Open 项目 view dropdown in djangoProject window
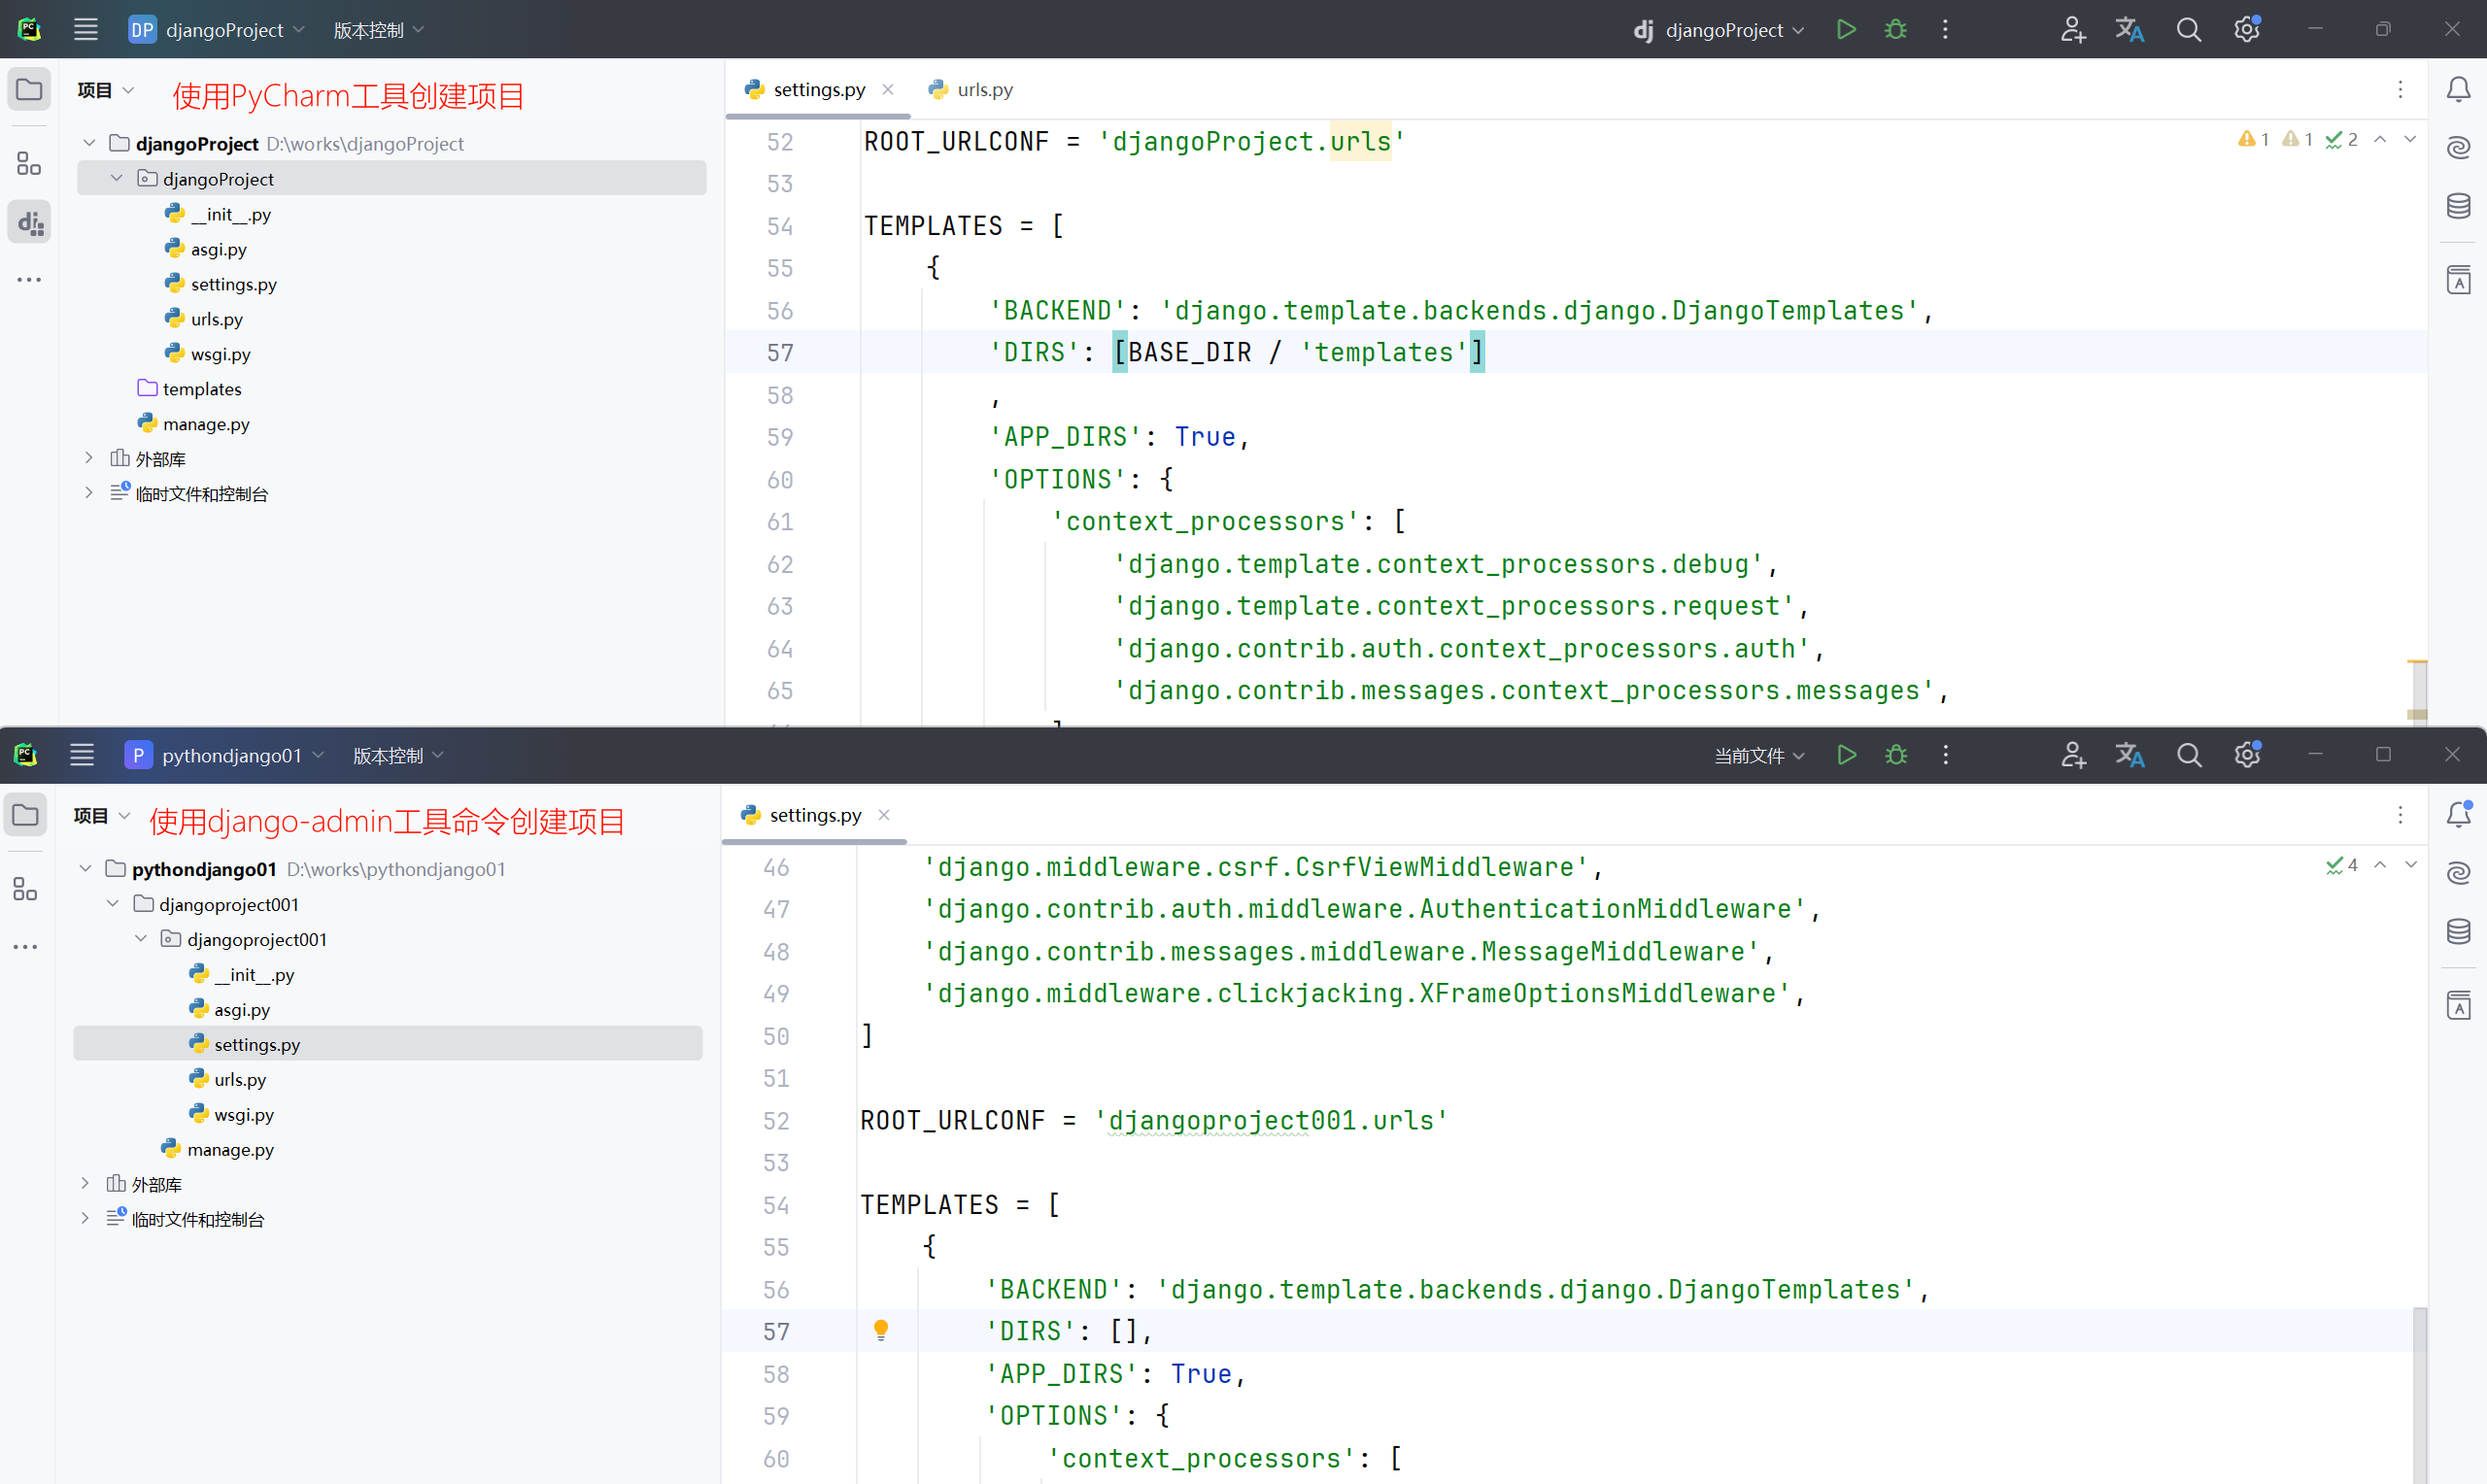 click(105, 90)
